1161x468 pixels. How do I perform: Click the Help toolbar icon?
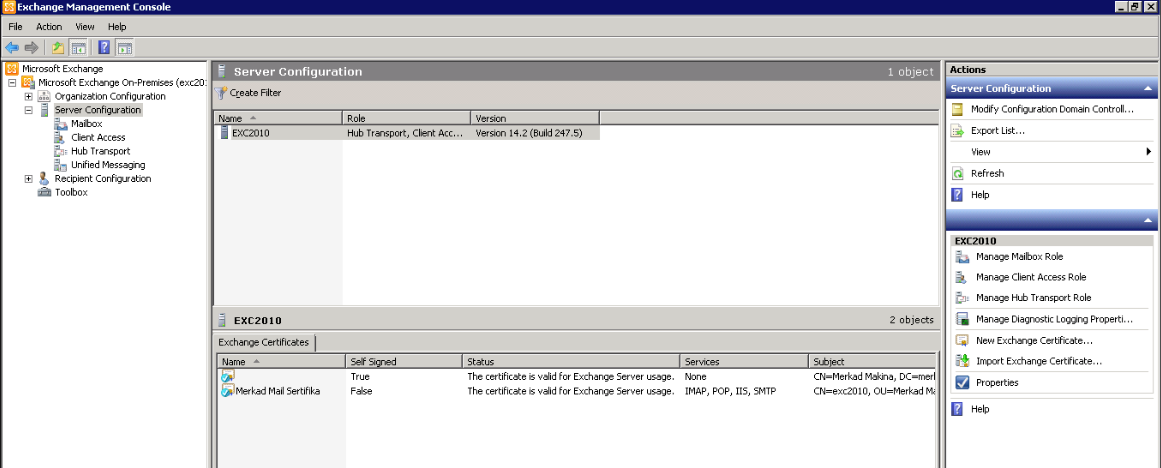point(104,48)
